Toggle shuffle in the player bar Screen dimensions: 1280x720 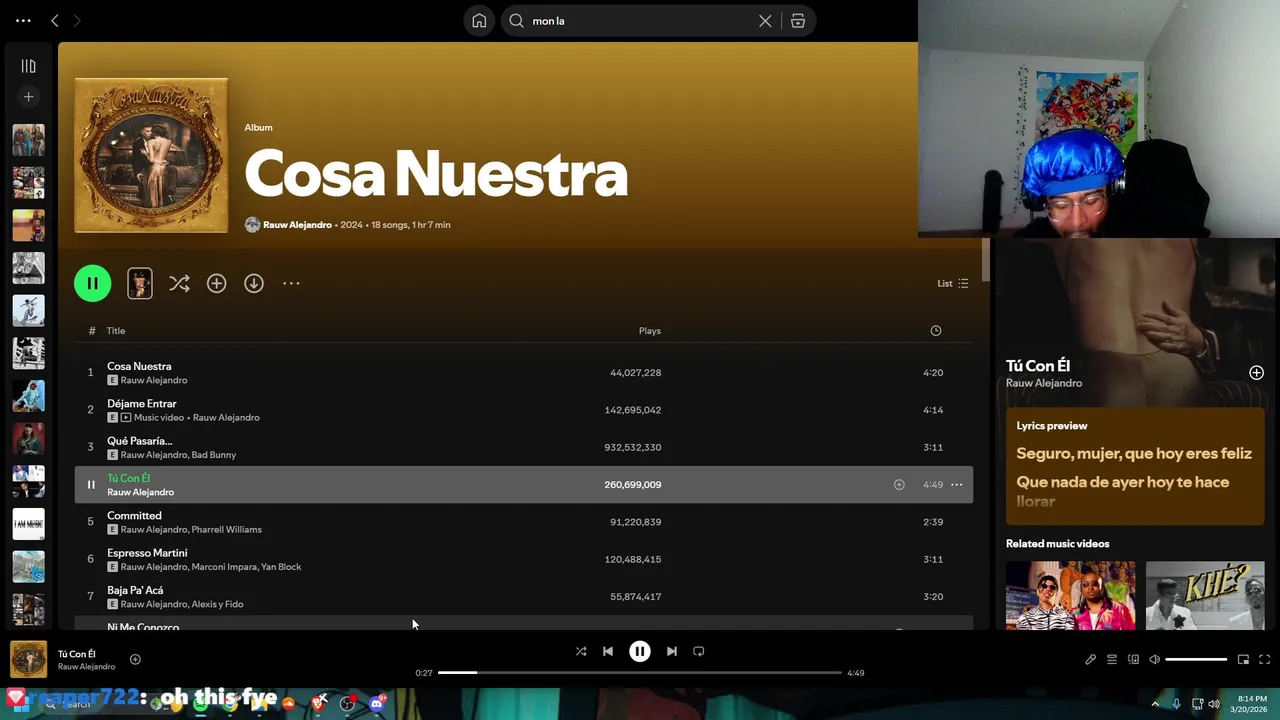(581, 651)
